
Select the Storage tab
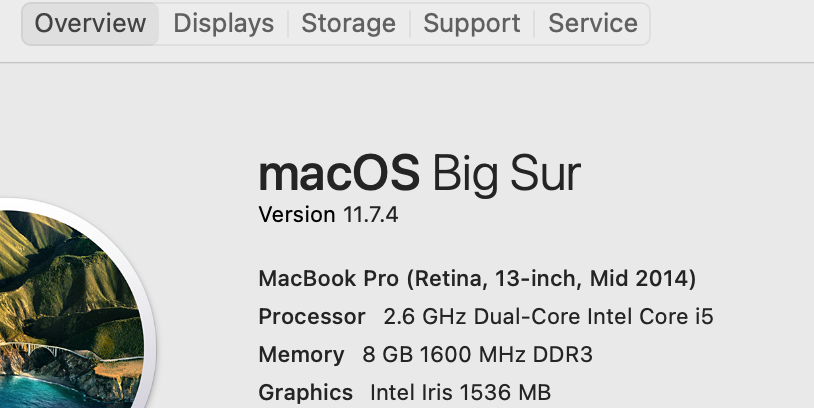(x=348, y=23)
